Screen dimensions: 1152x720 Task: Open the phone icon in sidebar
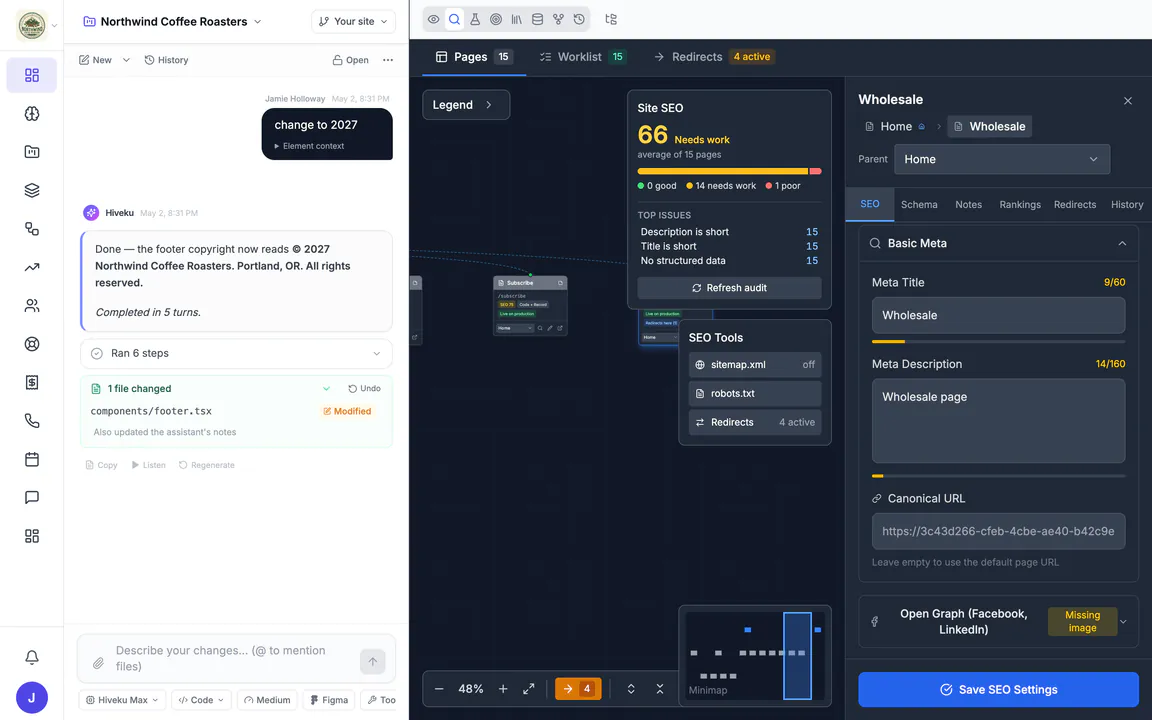(32, 421)
